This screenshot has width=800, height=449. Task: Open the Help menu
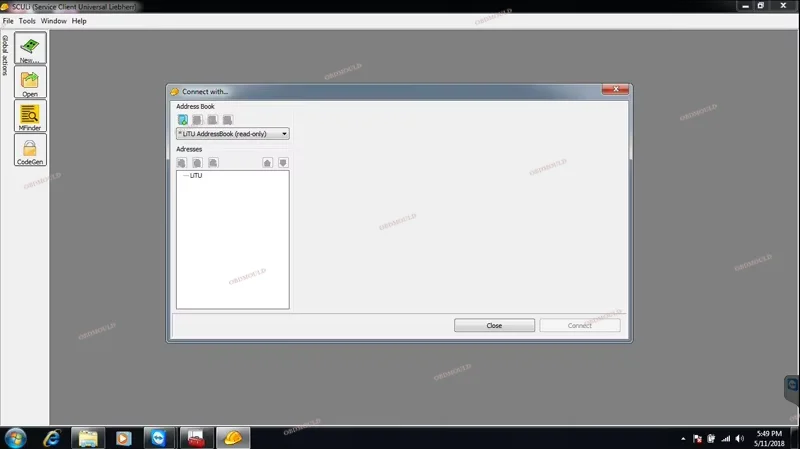pos(79,21)
